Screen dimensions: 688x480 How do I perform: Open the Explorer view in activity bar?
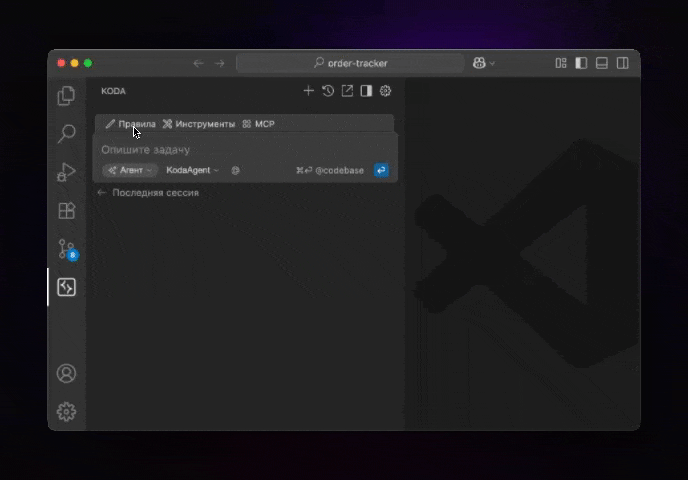[x=67, y=96]
